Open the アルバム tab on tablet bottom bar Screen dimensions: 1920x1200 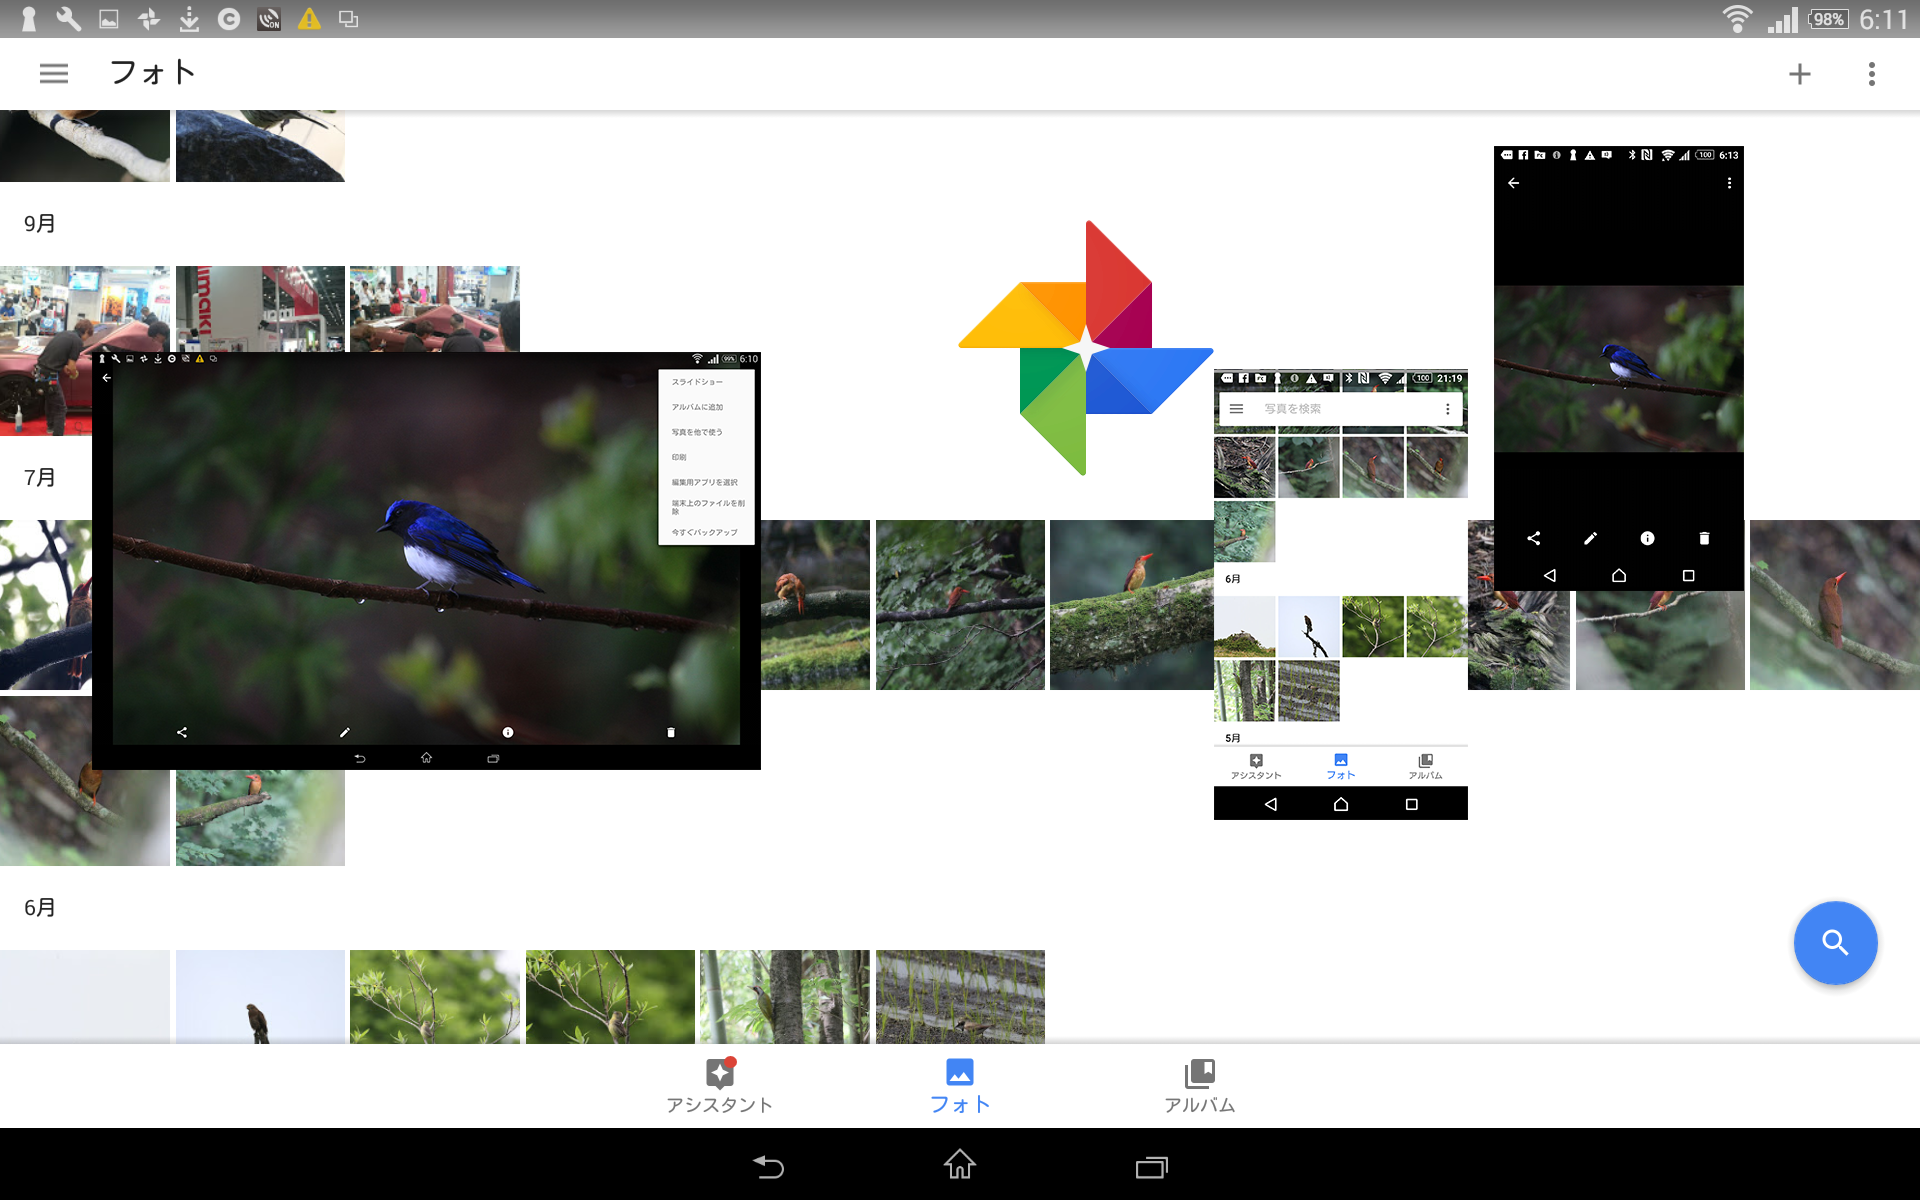1199,1086
